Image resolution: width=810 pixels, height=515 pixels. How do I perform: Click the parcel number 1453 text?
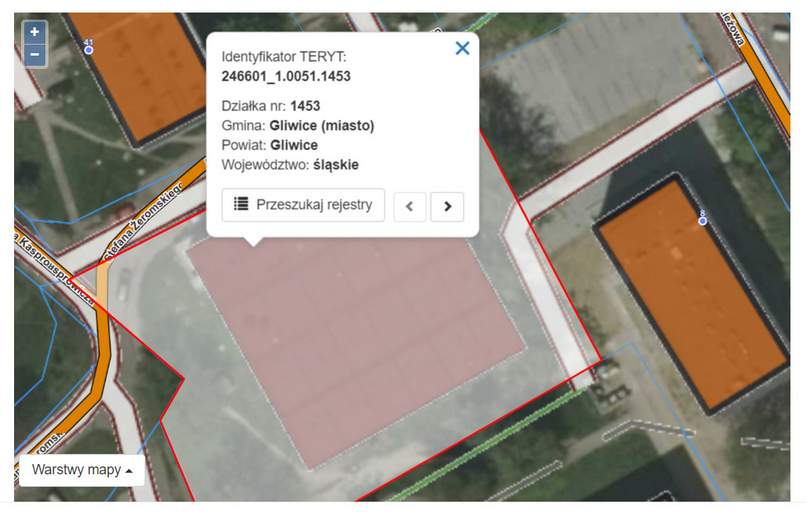pos(305,106)
